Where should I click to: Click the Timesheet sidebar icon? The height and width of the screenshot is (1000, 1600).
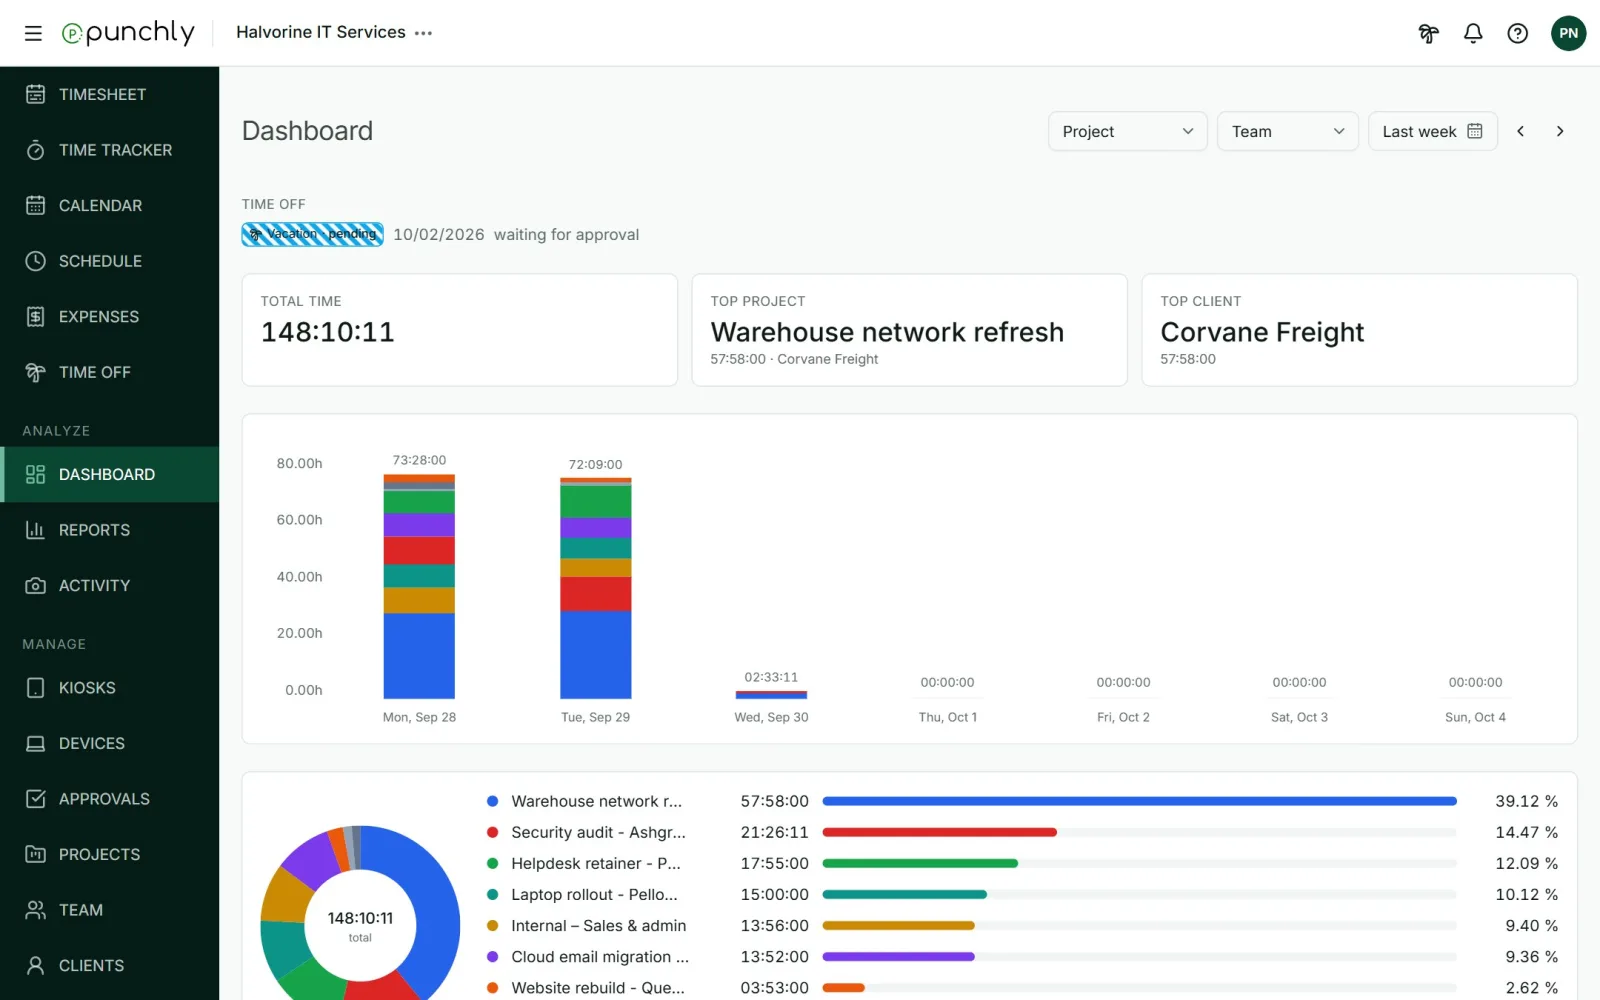click(36, 94)
